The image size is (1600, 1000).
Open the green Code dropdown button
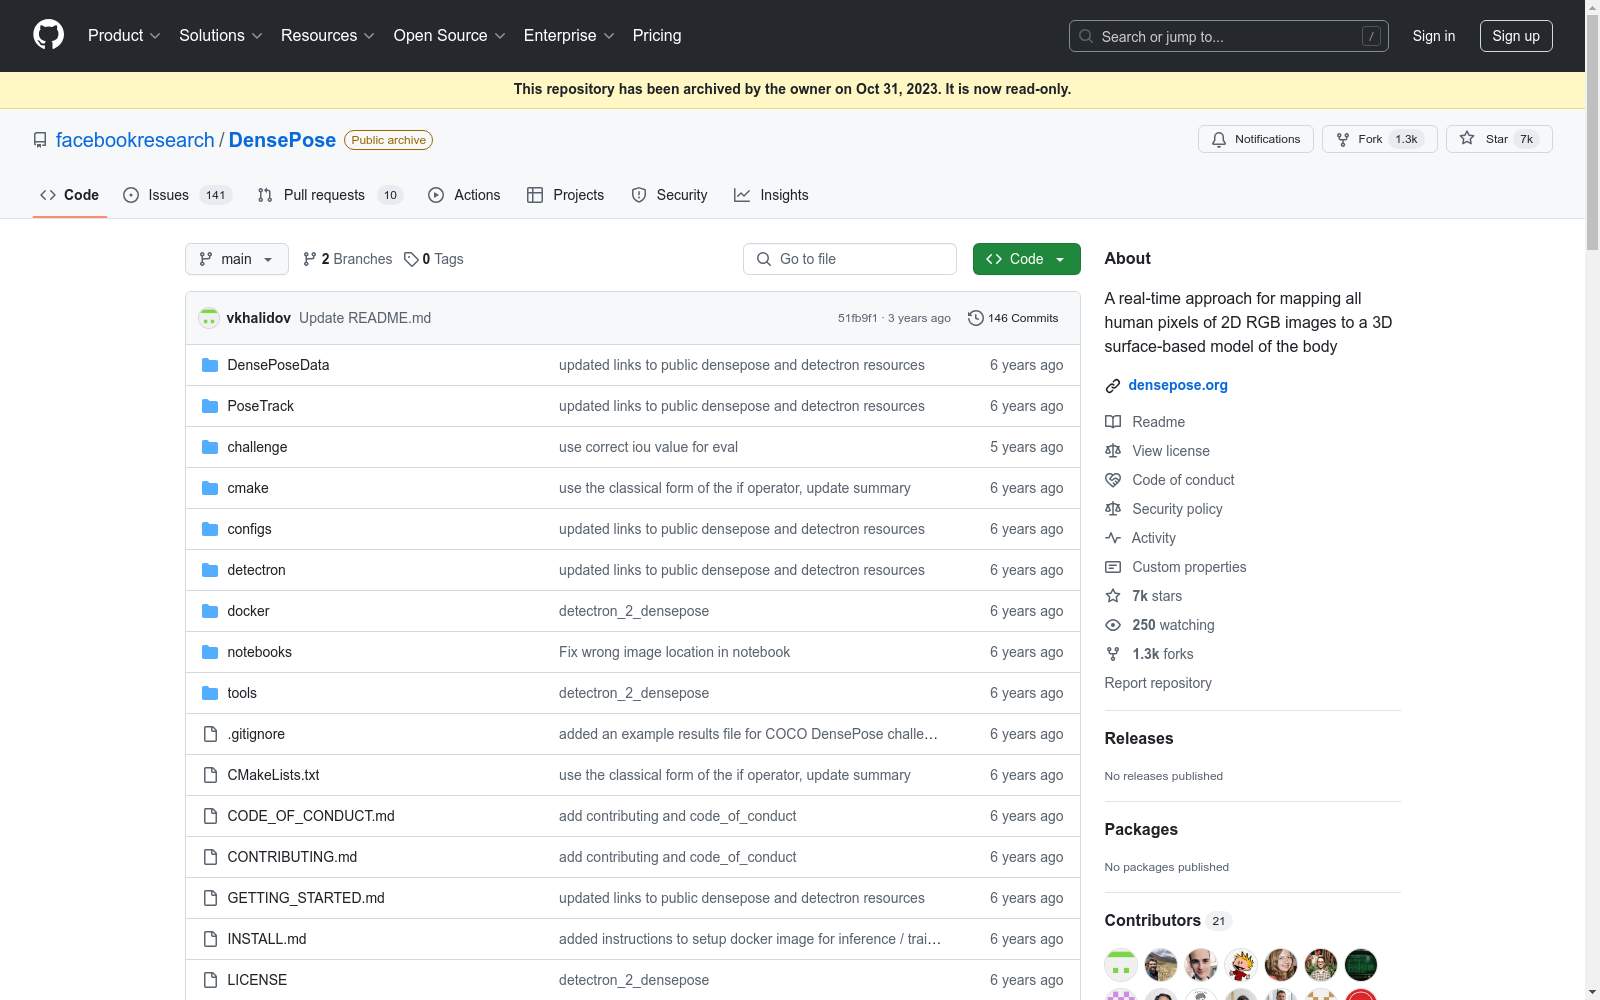(x=1027, y=259)
